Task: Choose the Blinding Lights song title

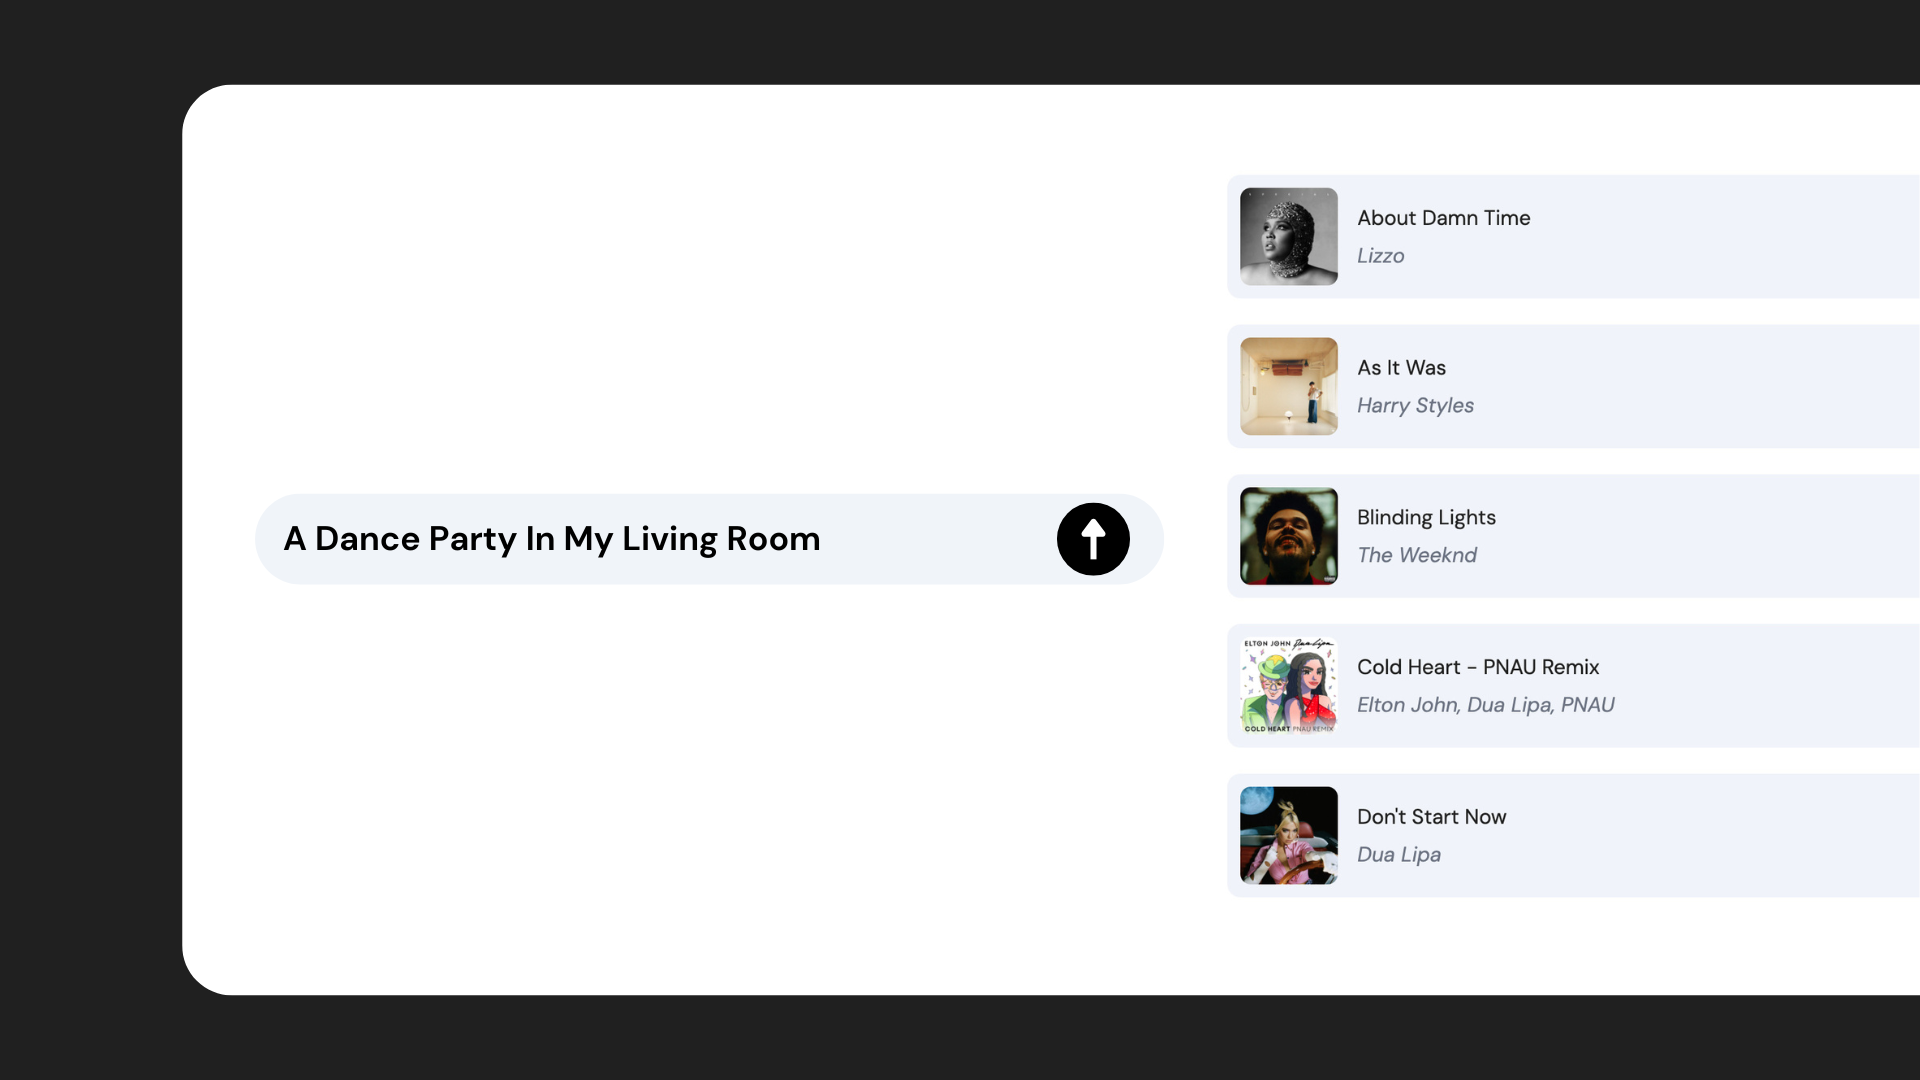Action: click(x=1426, y=518)
